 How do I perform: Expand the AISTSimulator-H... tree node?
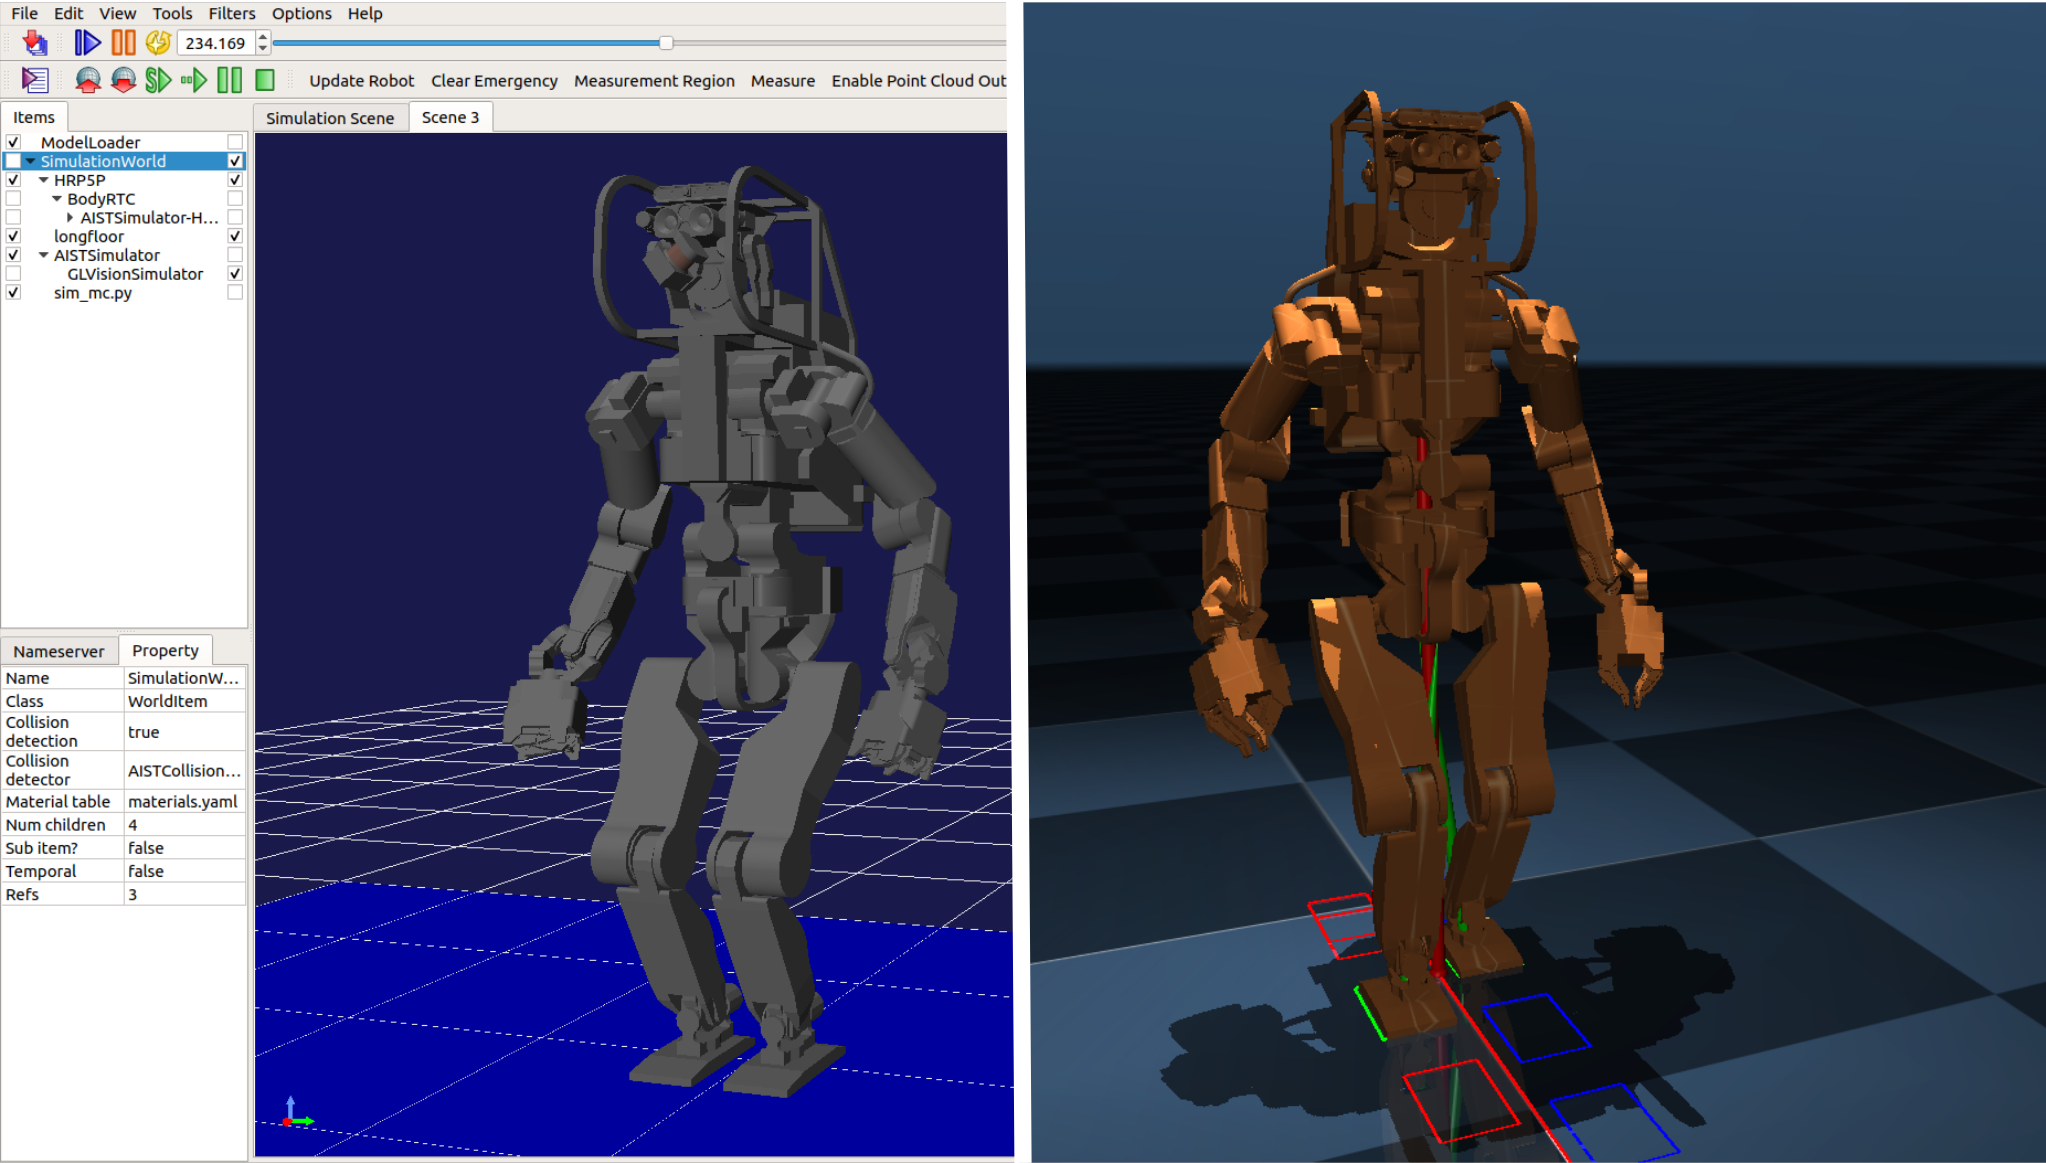click(70, 217)
